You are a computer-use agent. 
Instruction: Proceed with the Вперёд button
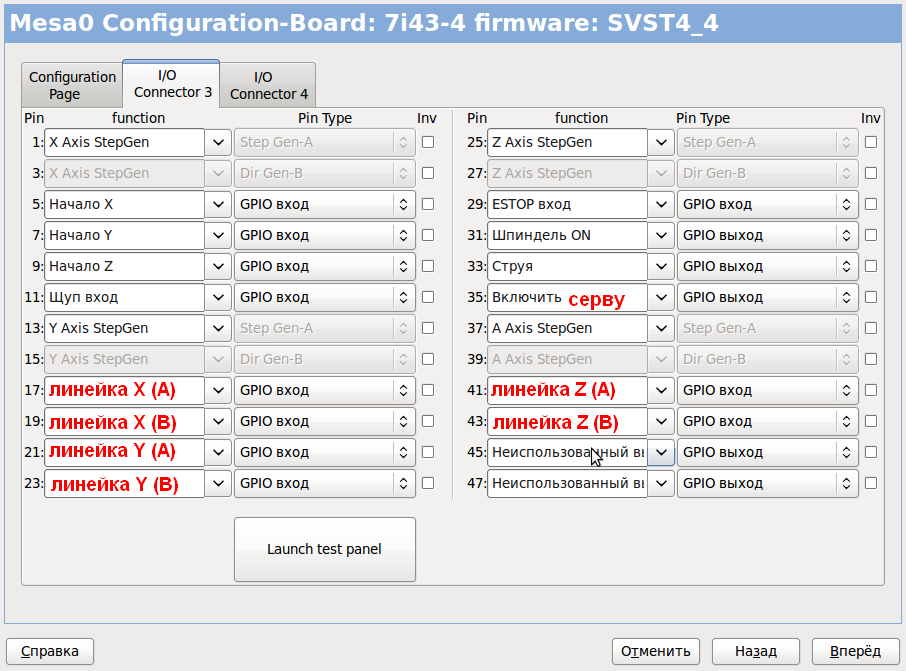point(856,651)
